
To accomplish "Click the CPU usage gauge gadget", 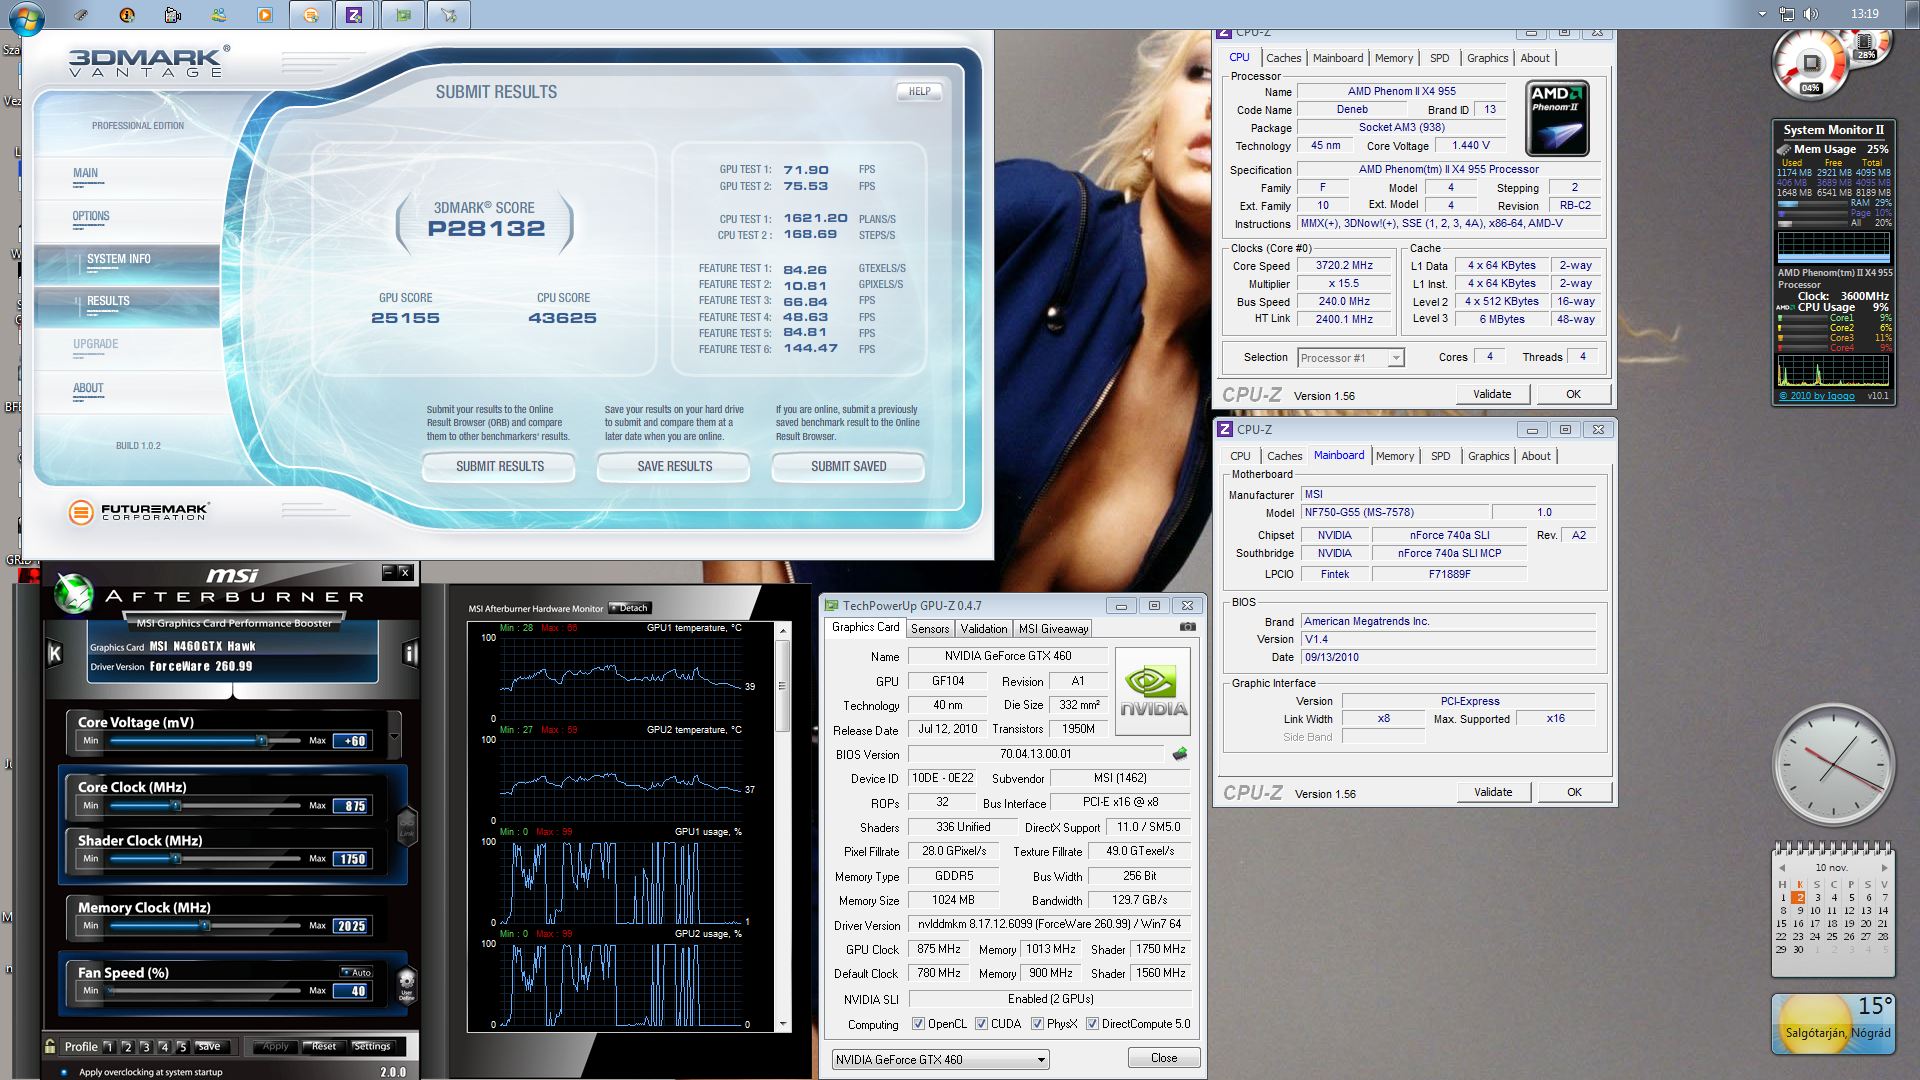I will [x=1811, y=64].
